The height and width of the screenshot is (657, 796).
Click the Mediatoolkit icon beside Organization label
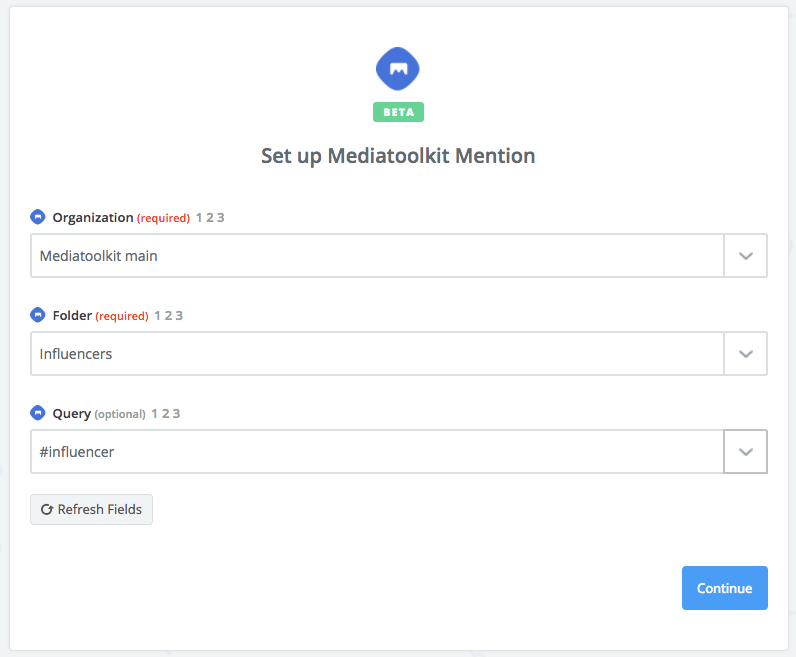[38, 217]
